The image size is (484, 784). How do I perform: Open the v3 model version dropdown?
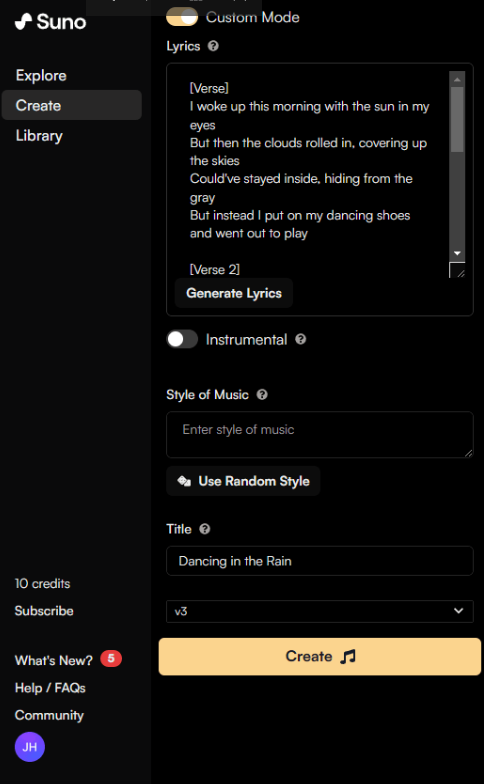coord(320,611)
